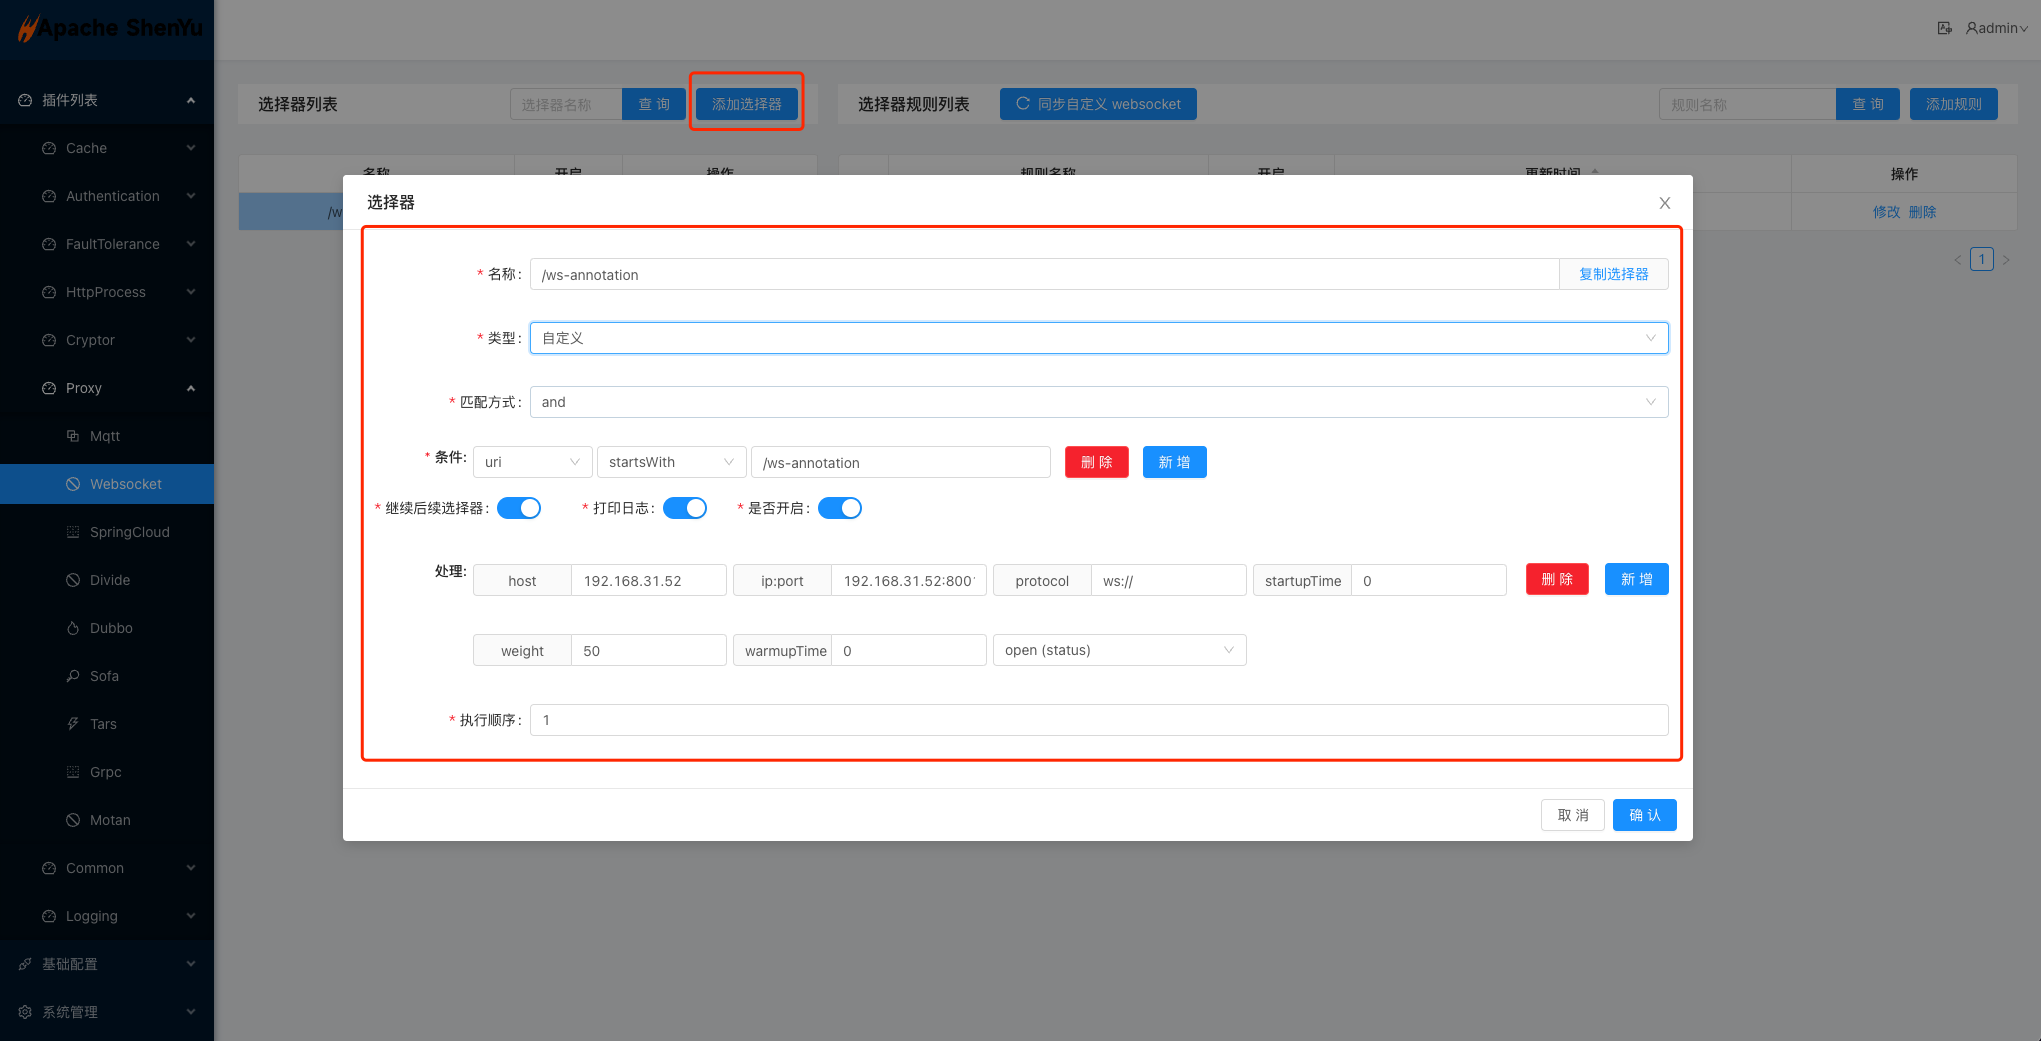Image resolution: width=2041 pixels, height=1041 pixels.
Task: Click the Tars lightning icon
Action: point(73,724)
